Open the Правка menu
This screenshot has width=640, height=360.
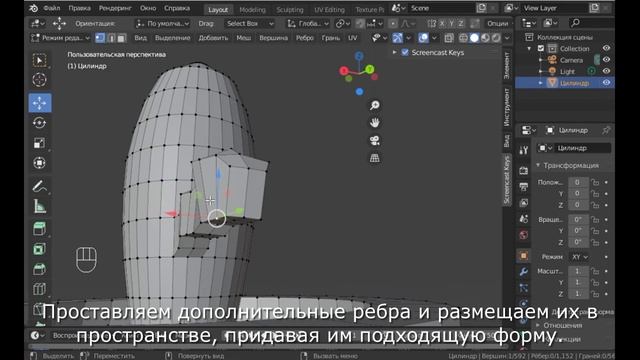point(79,8)
